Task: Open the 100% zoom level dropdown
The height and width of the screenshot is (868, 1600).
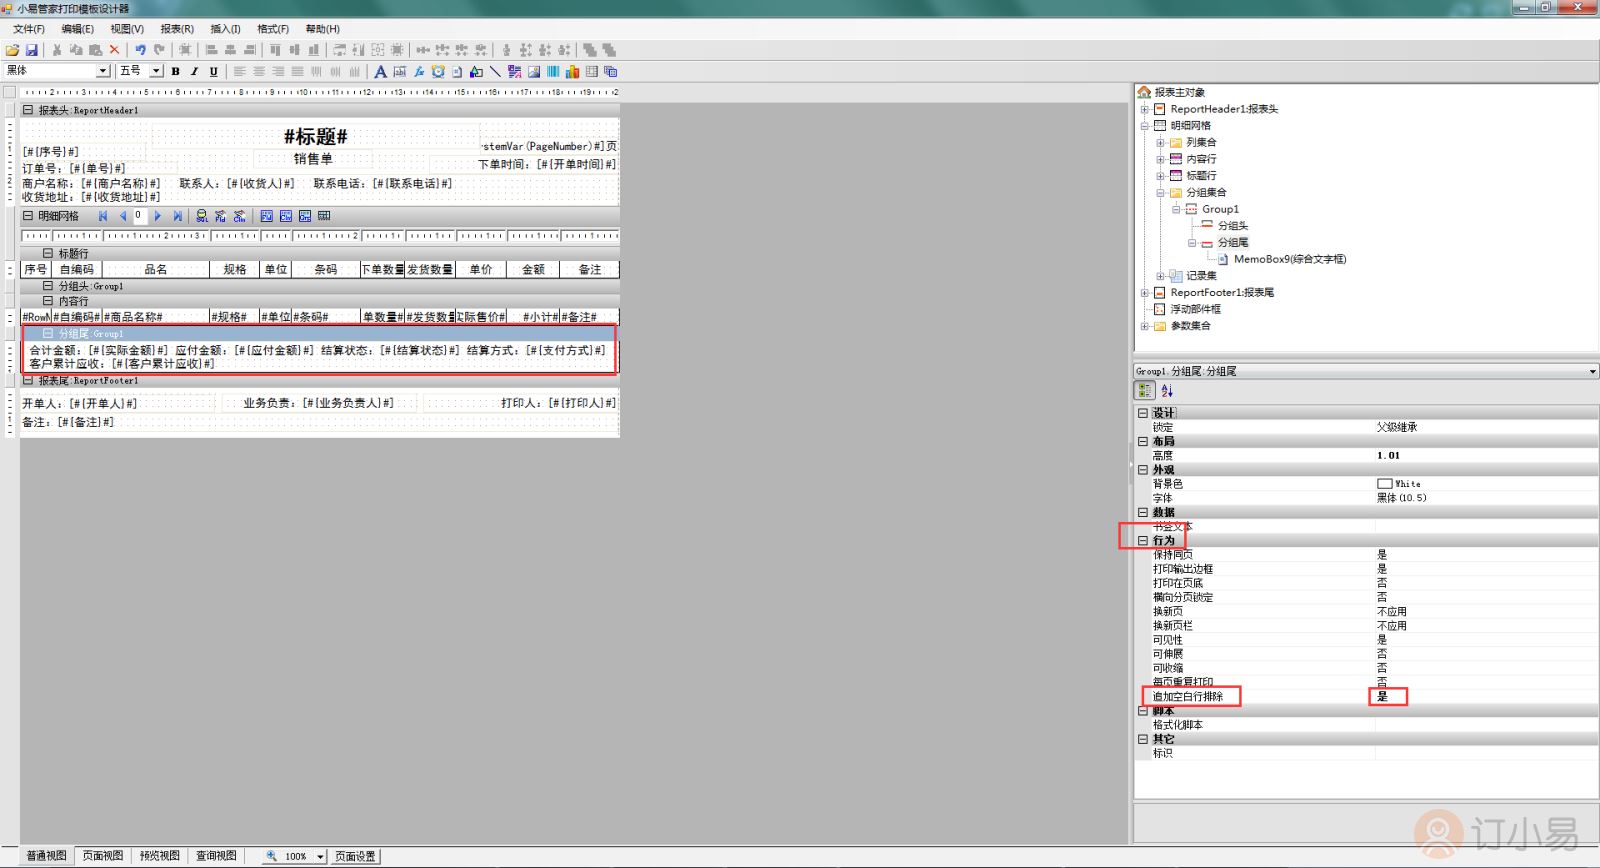Action: [x=320, y=857]
